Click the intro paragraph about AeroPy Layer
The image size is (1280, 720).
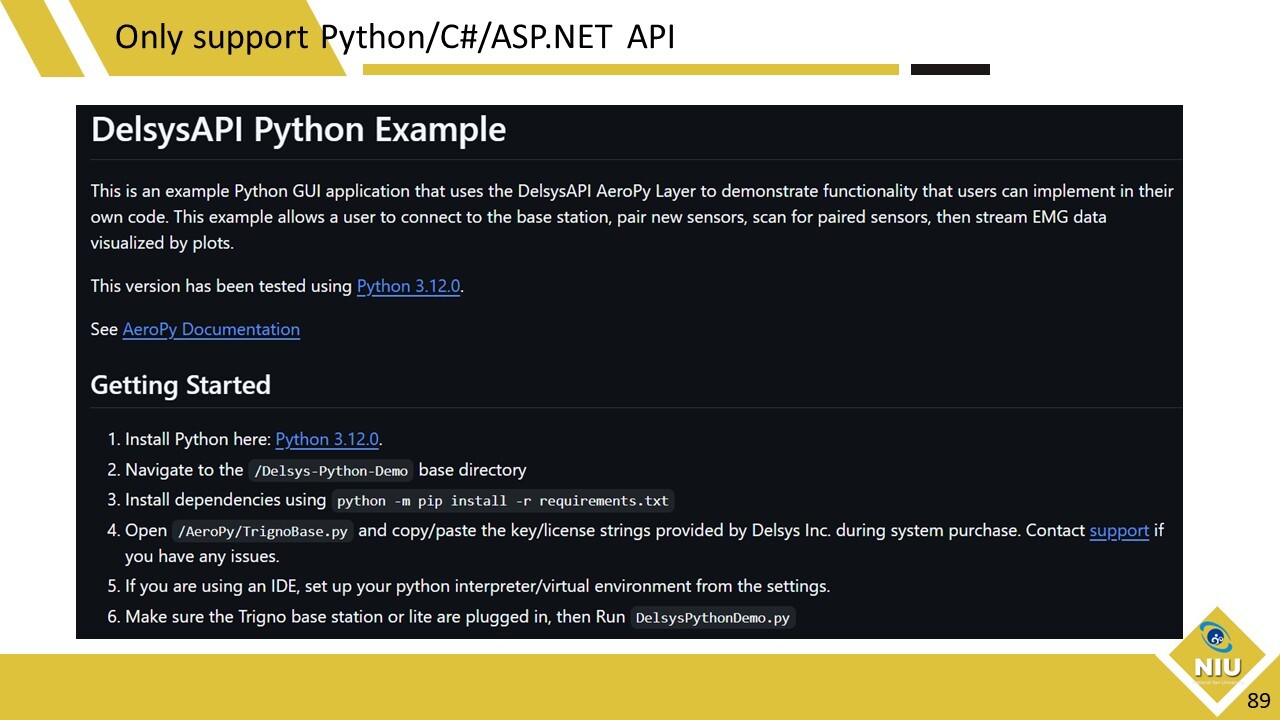(x=630, y=216)
